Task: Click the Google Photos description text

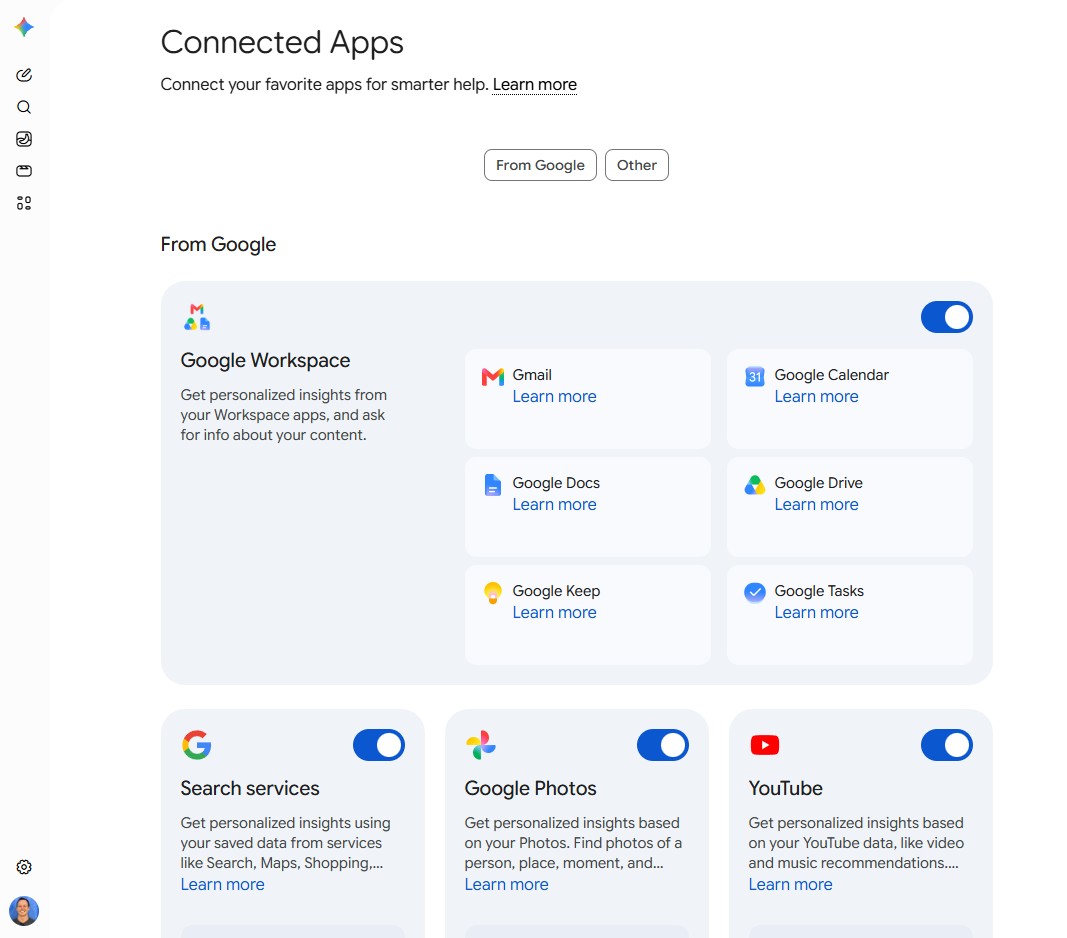Action: 573,843
